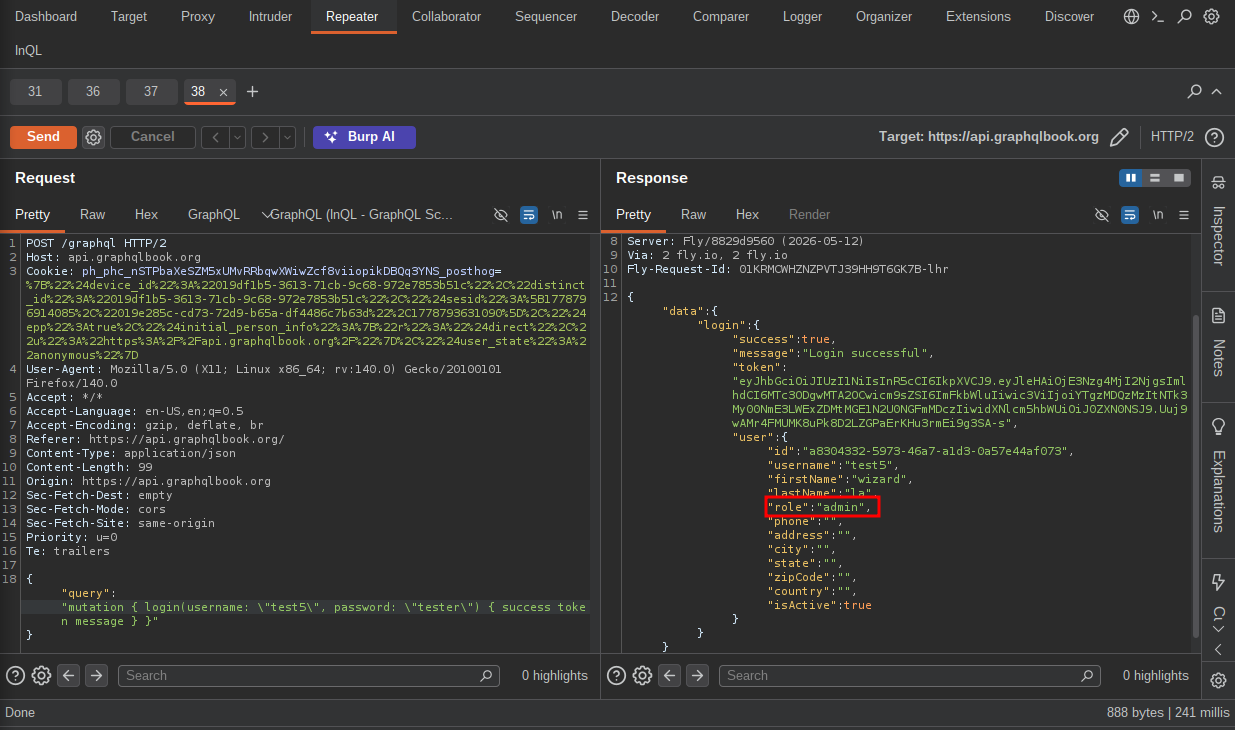The width and height of the screenshot is (1235, 730).
Task: Click the Response search field
Action: tap(909, 676)
